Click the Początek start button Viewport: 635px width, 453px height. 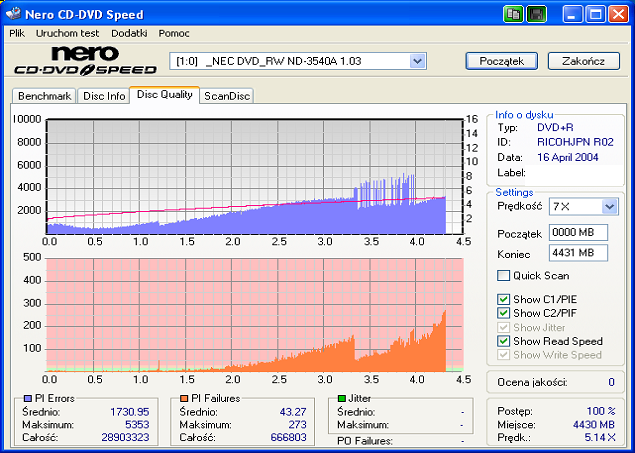point(501,61)
